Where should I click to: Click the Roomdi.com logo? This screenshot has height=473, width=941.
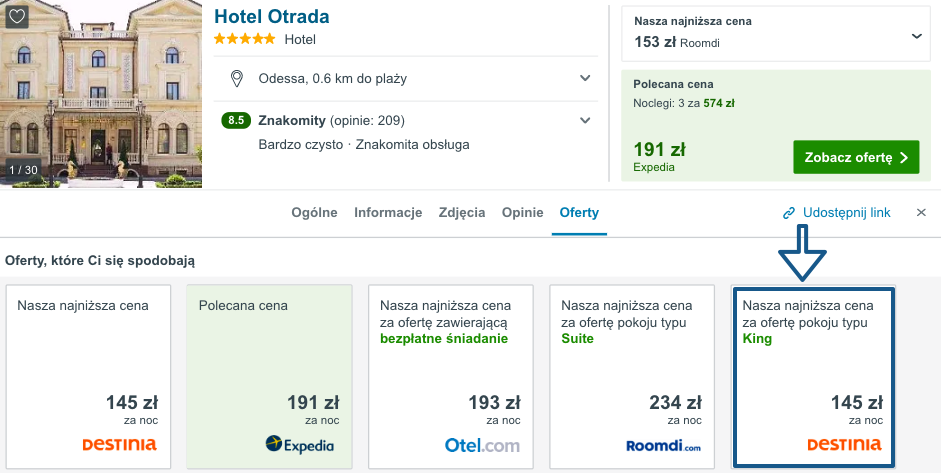(x=663, y=446)
